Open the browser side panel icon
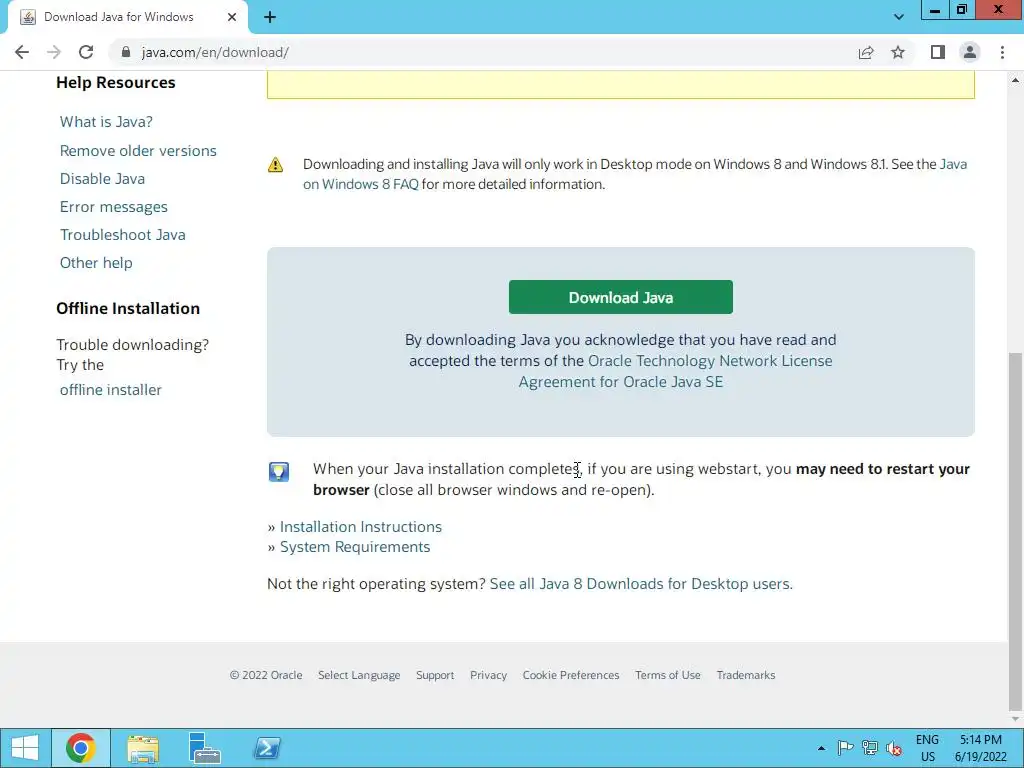 point(938,52)
